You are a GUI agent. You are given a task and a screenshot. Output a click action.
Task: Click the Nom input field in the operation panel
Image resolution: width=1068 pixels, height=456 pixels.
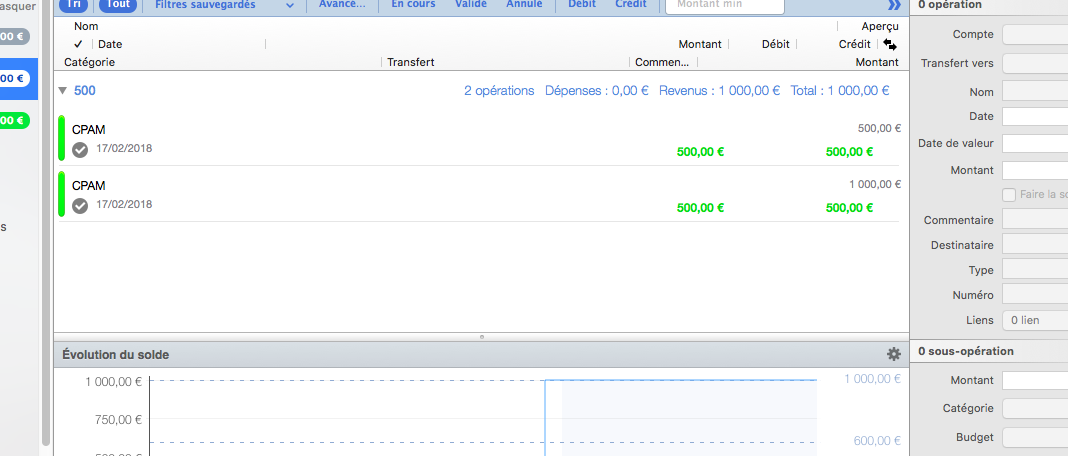(x=1035, y=91)
